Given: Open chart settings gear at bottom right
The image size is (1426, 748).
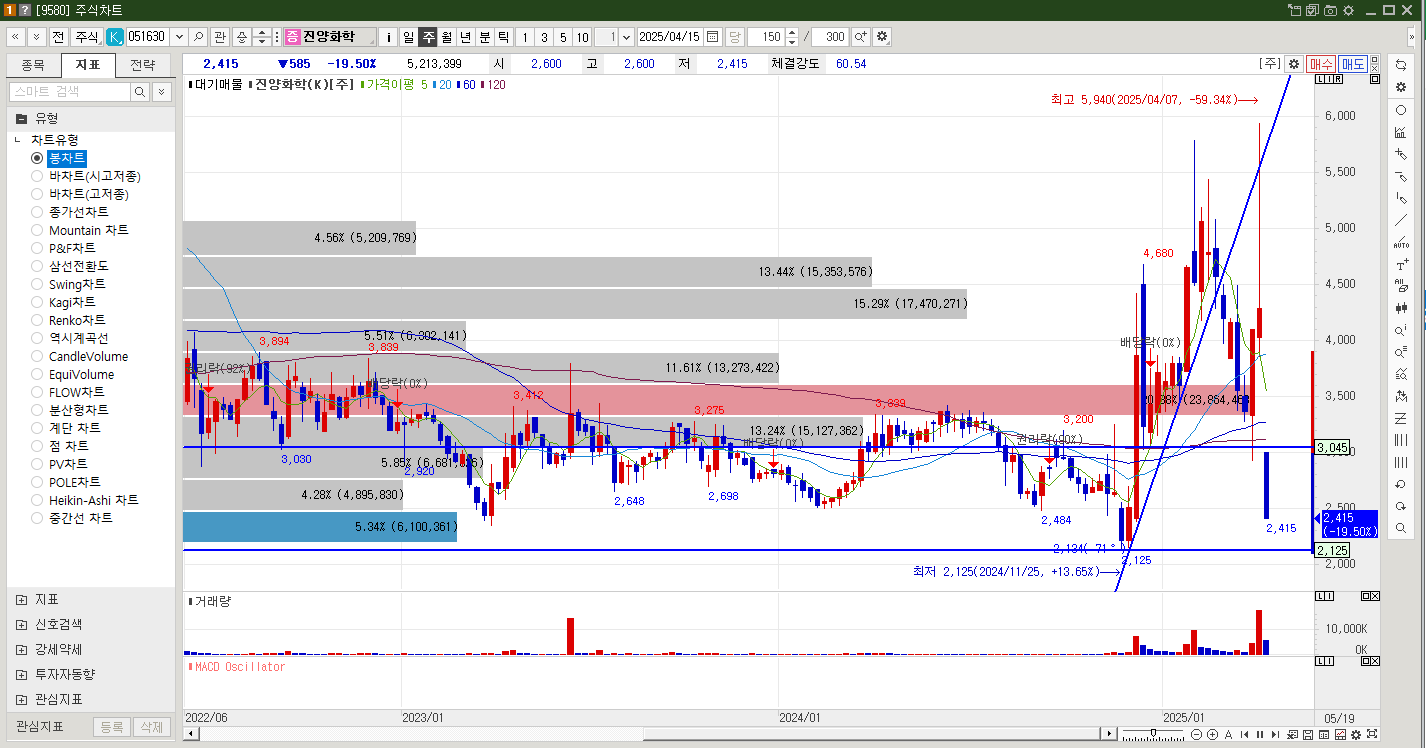Looking at the screenshot, I should [1356, 735].
